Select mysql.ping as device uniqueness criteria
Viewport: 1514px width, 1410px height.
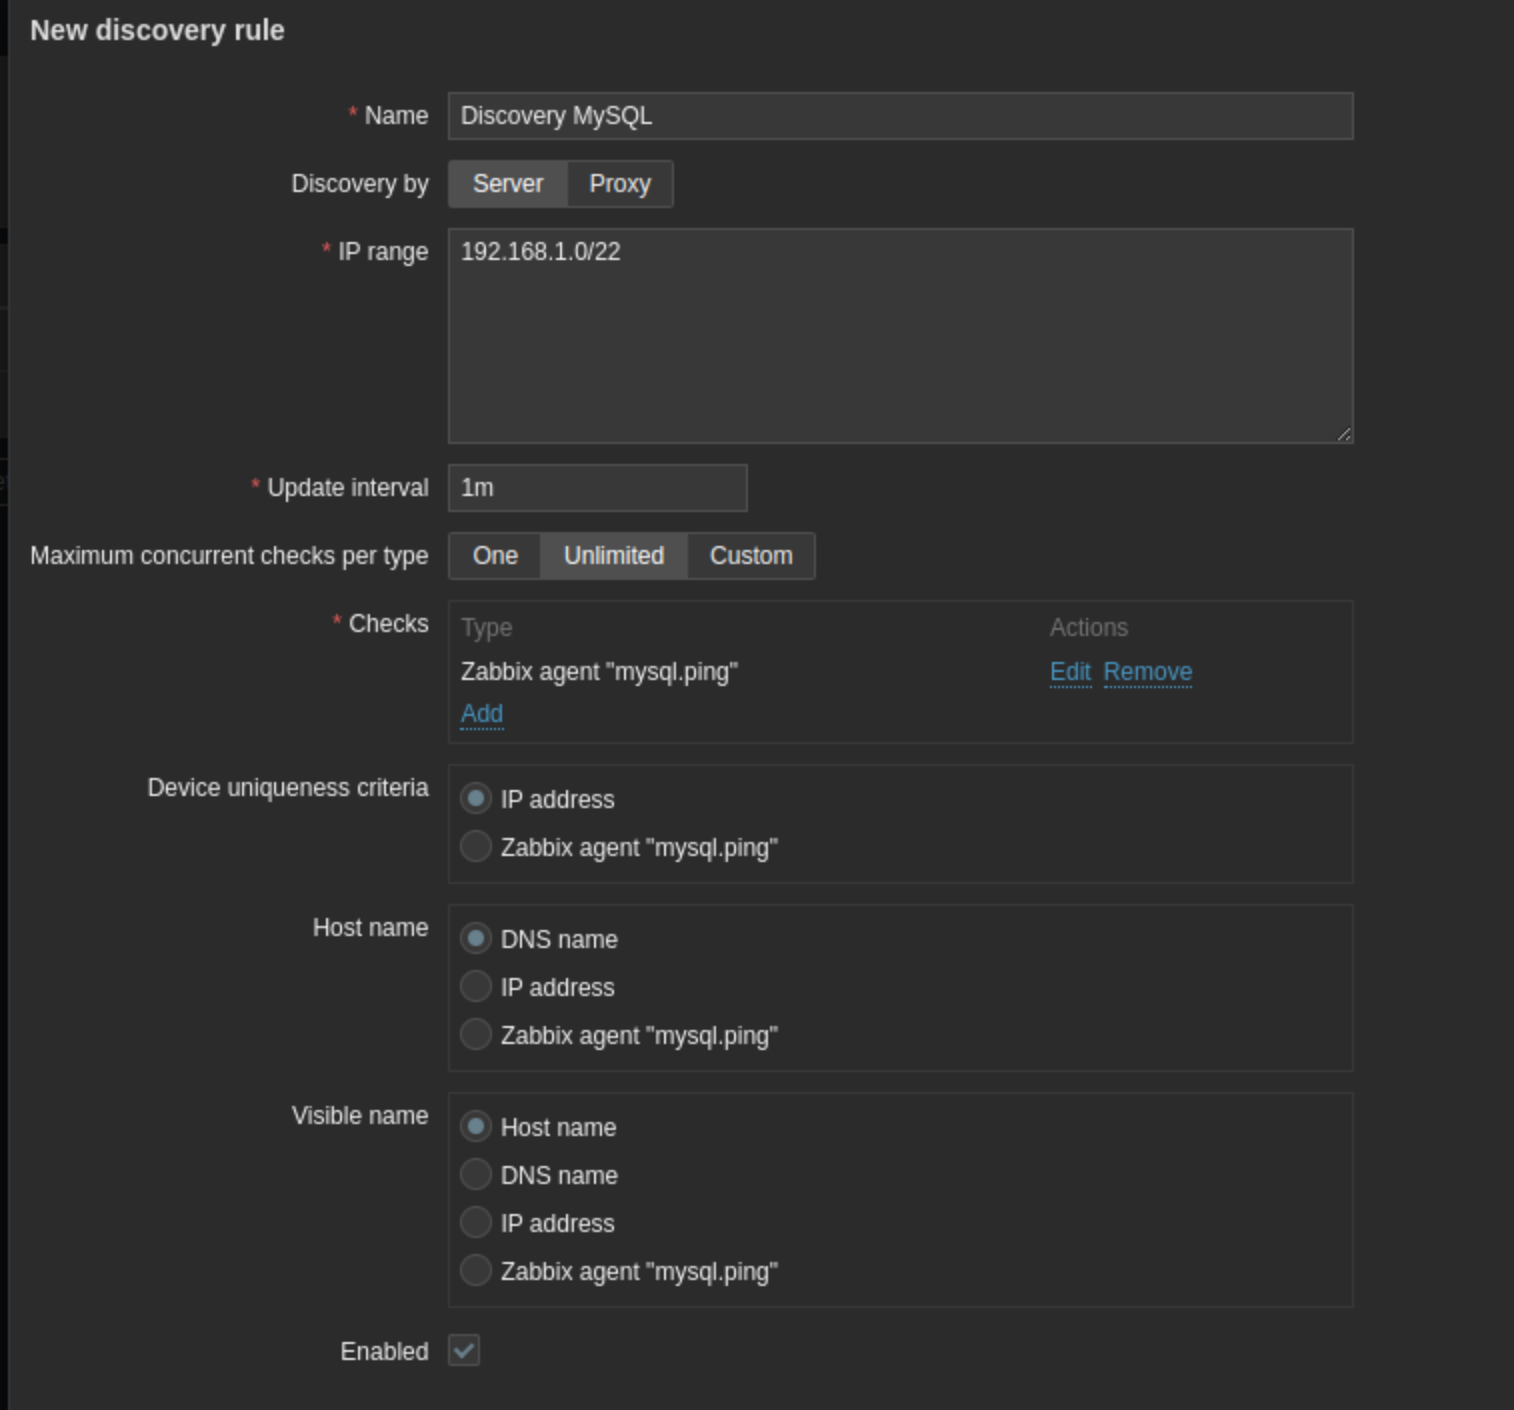[476, 847]
